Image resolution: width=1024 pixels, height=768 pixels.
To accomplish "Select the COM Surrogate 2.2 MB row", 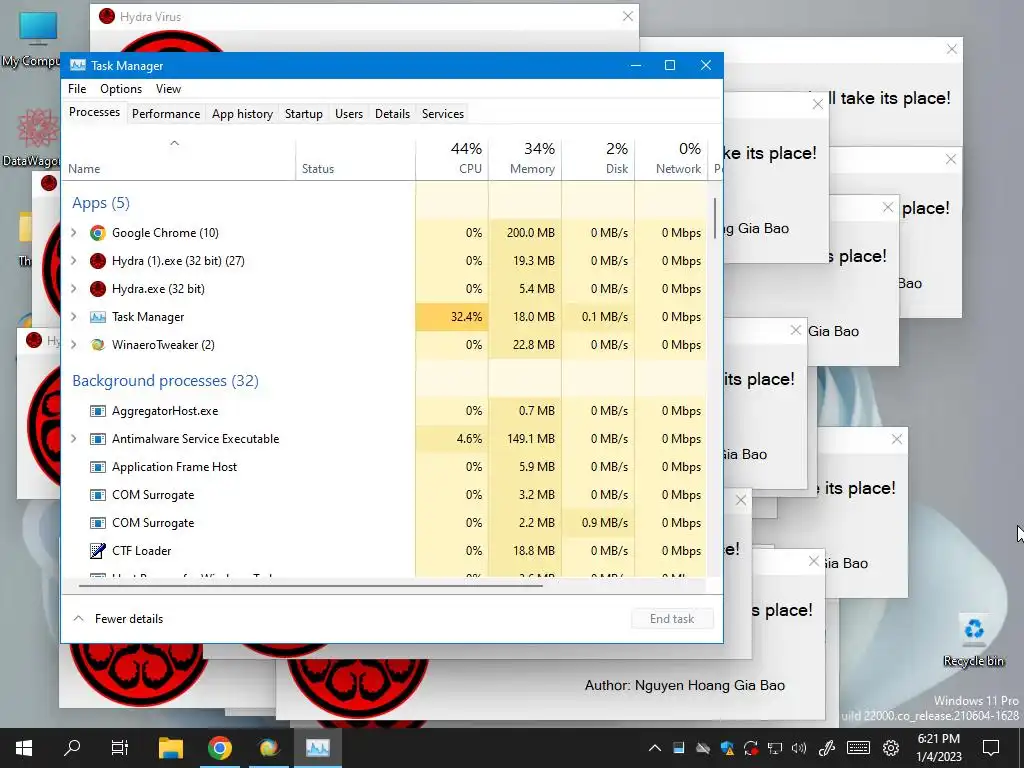I will point(385,523).
